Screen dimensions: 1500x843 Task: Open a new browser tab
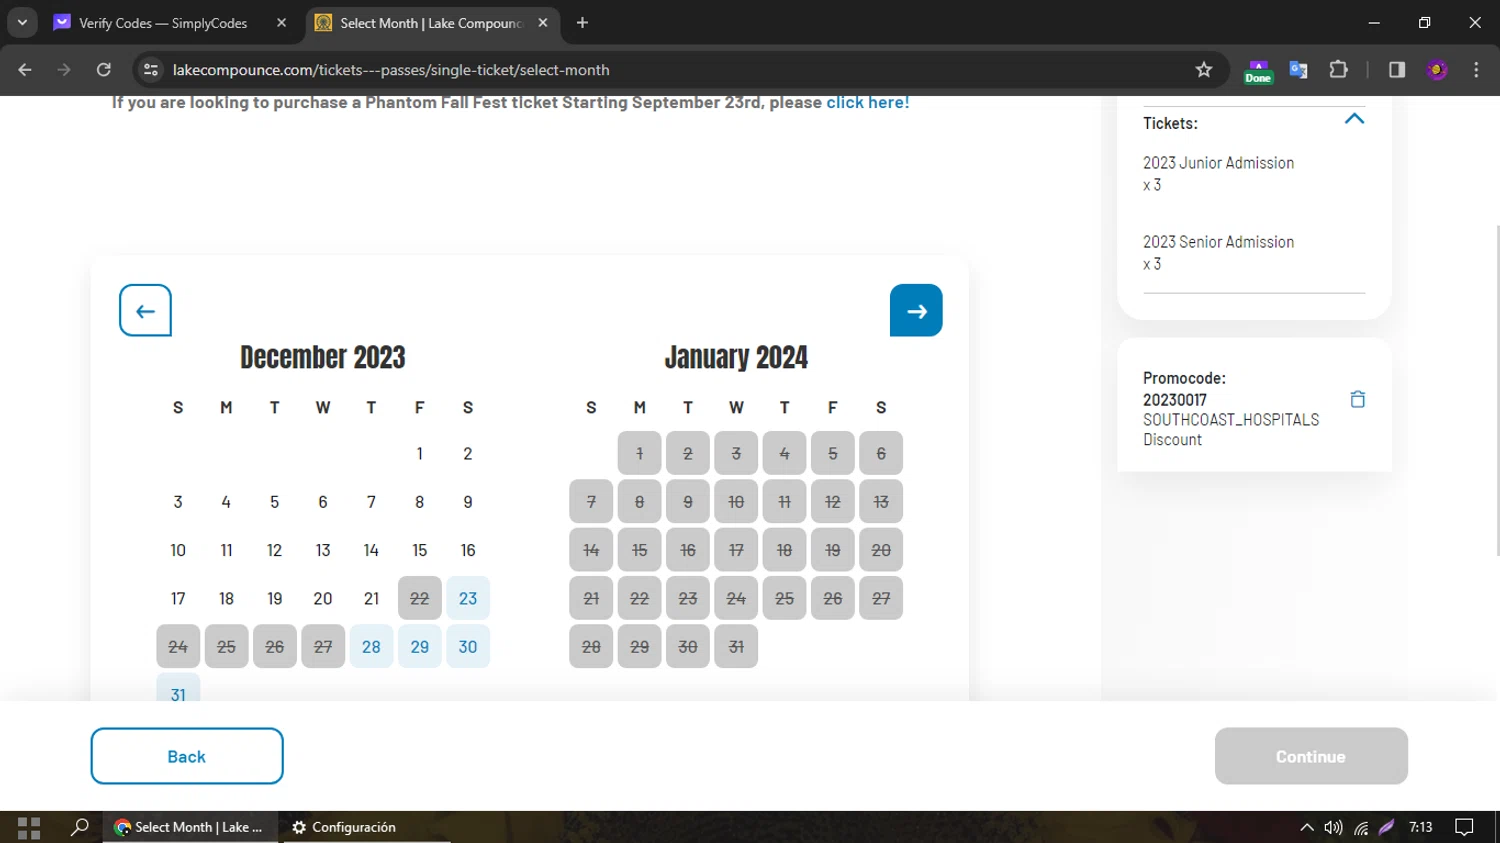point(582,22)
